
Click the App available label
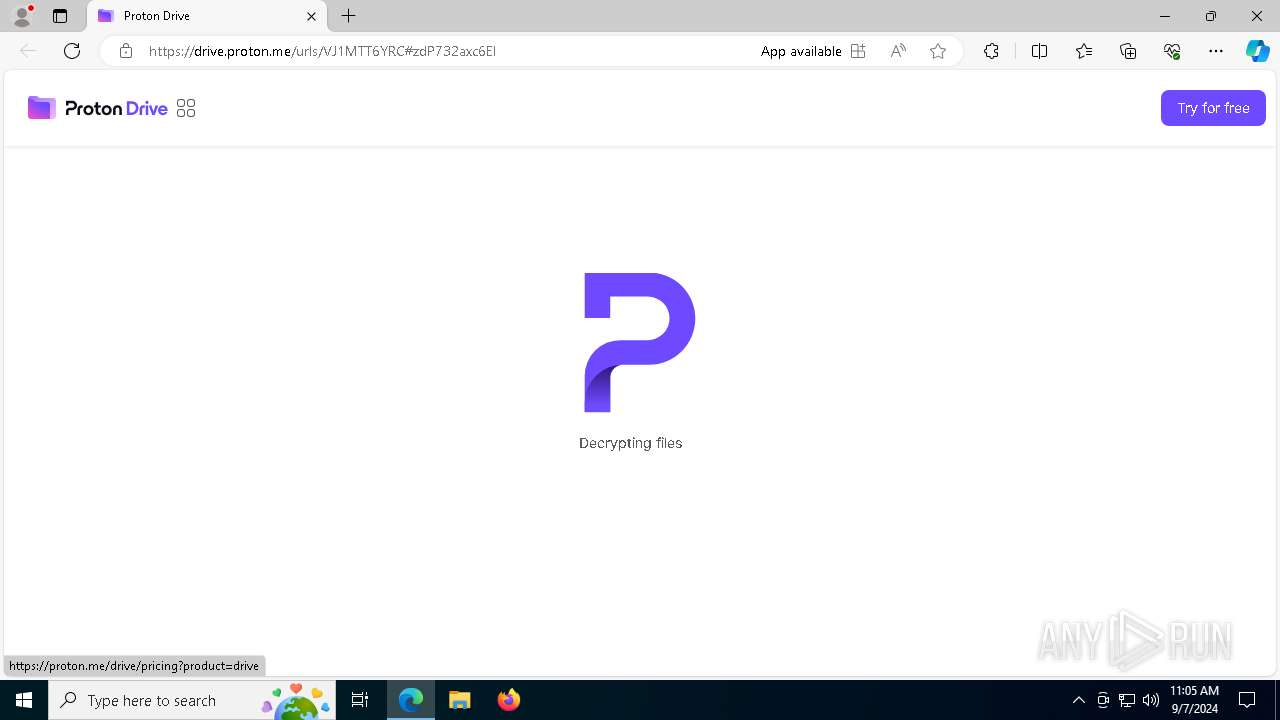(x=801, y=51)
